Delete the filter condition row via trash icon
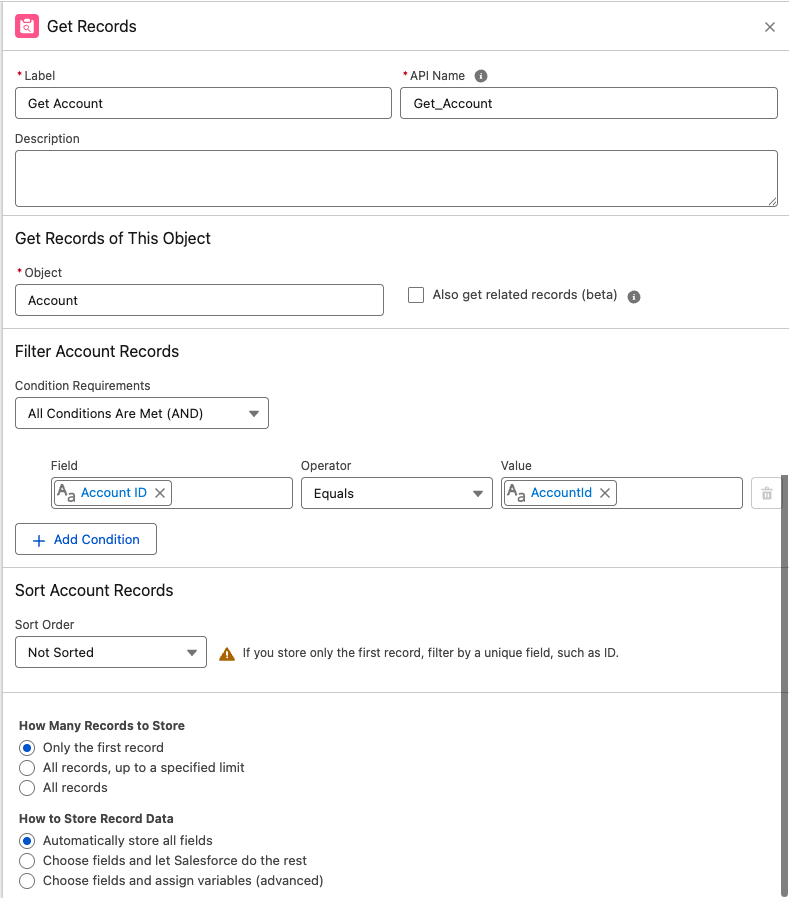 [768, 492]
